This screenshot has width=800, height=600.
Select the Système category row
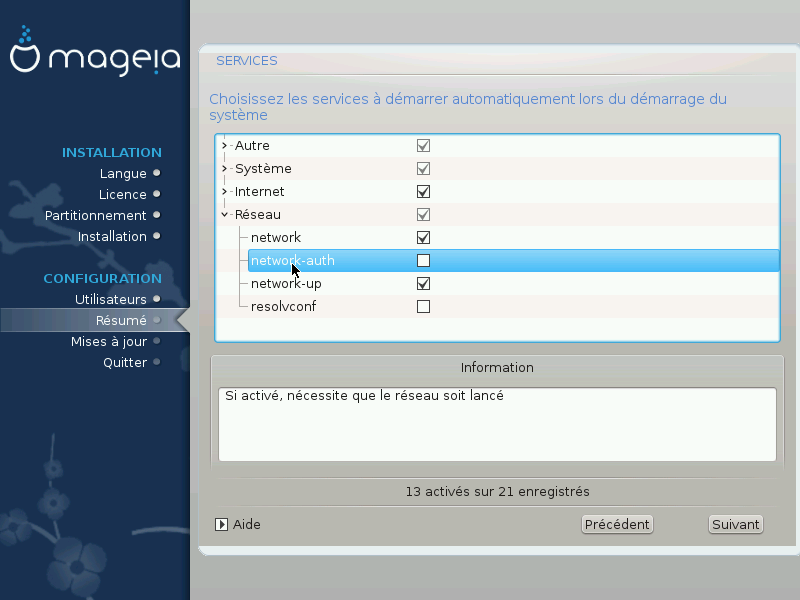click(497, 169)
